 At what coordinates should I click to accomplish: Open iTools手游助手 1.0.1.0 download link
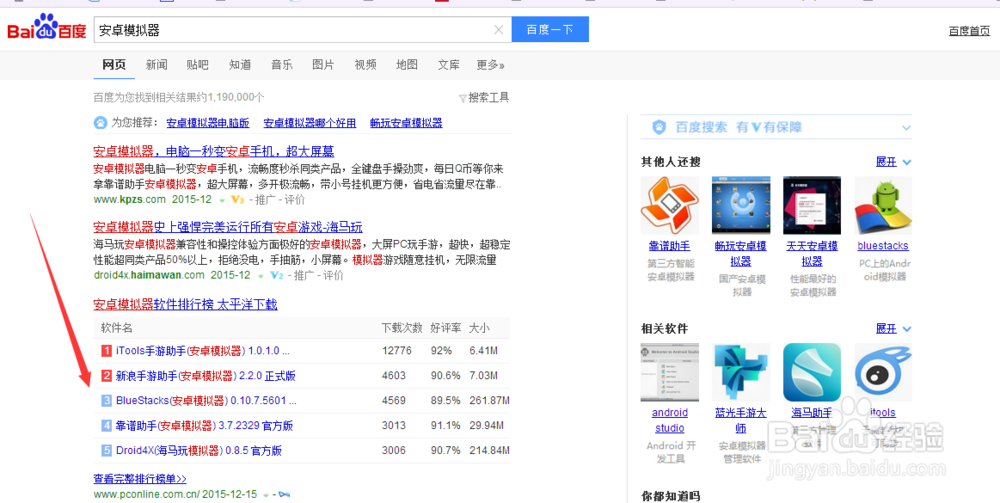(203, 351)
